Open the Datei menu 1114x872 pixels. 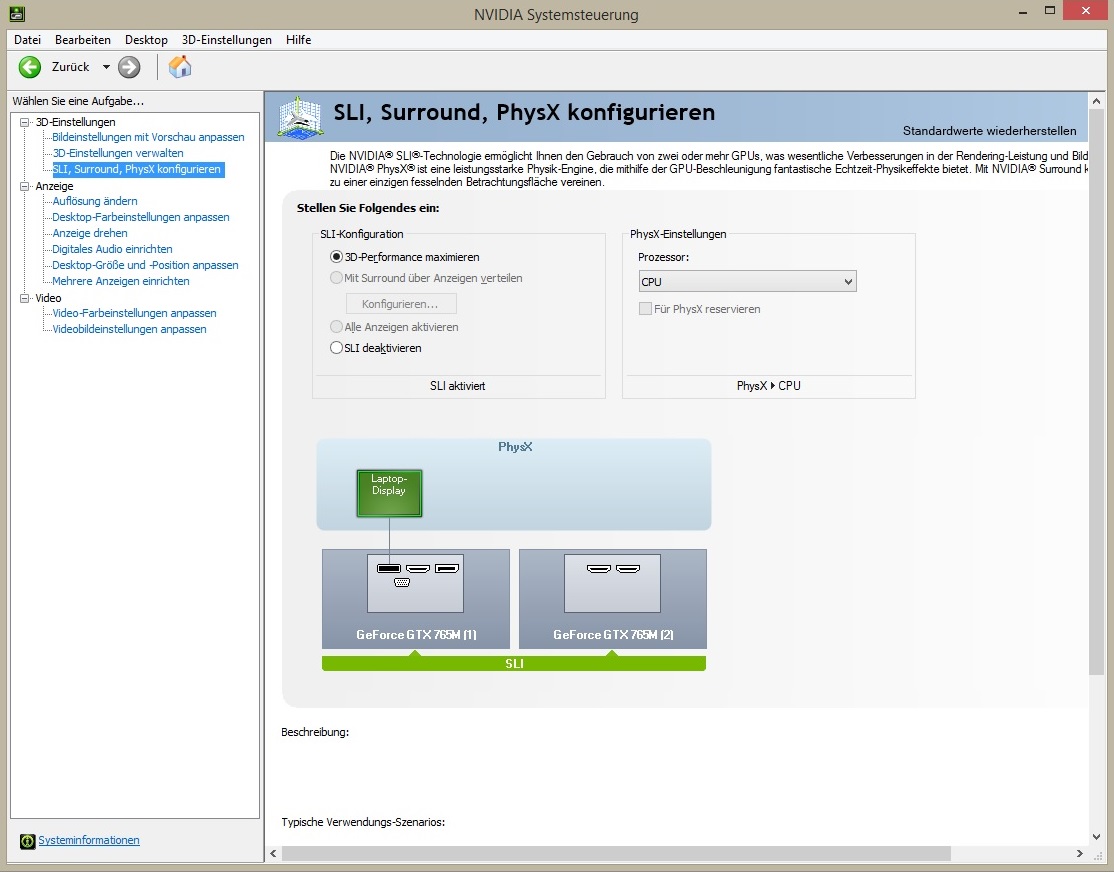(x=27, y=40)
